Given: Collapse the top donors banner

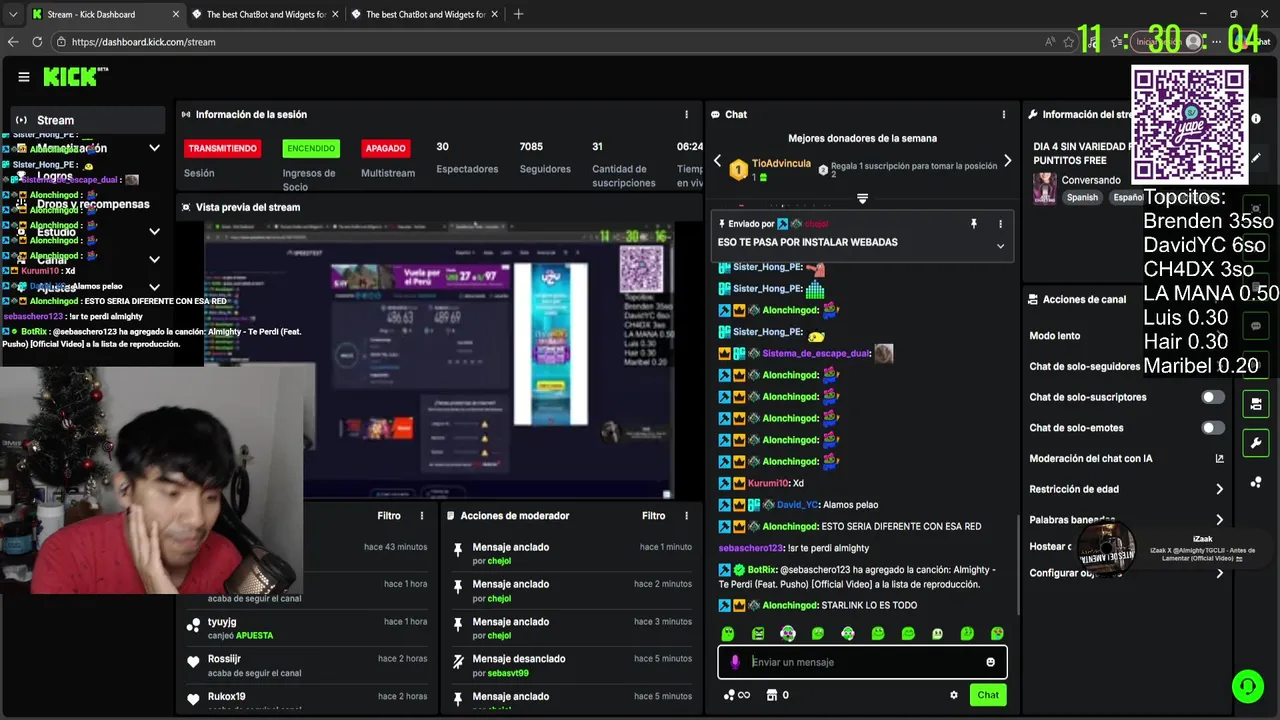Looking at the screenshot, I should [862, 199].
